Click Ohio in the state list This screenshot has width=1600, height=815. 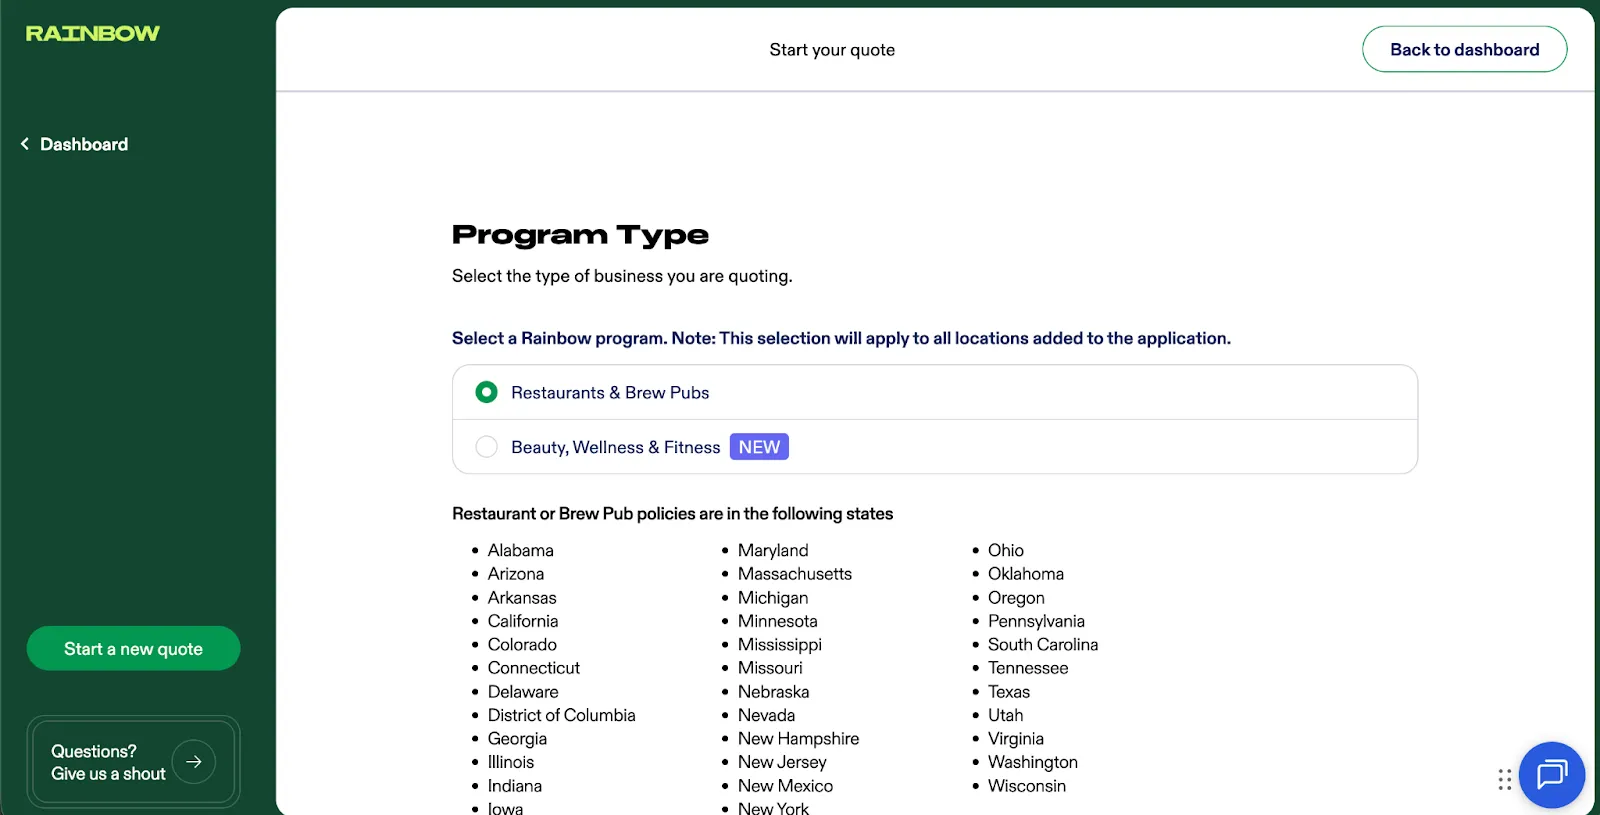[x=1006, y=550]
